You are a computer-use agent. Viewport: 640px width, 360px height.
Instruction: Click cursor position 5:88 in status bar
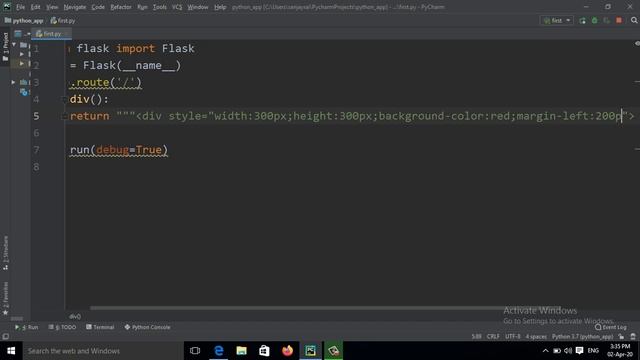point(476,337)
